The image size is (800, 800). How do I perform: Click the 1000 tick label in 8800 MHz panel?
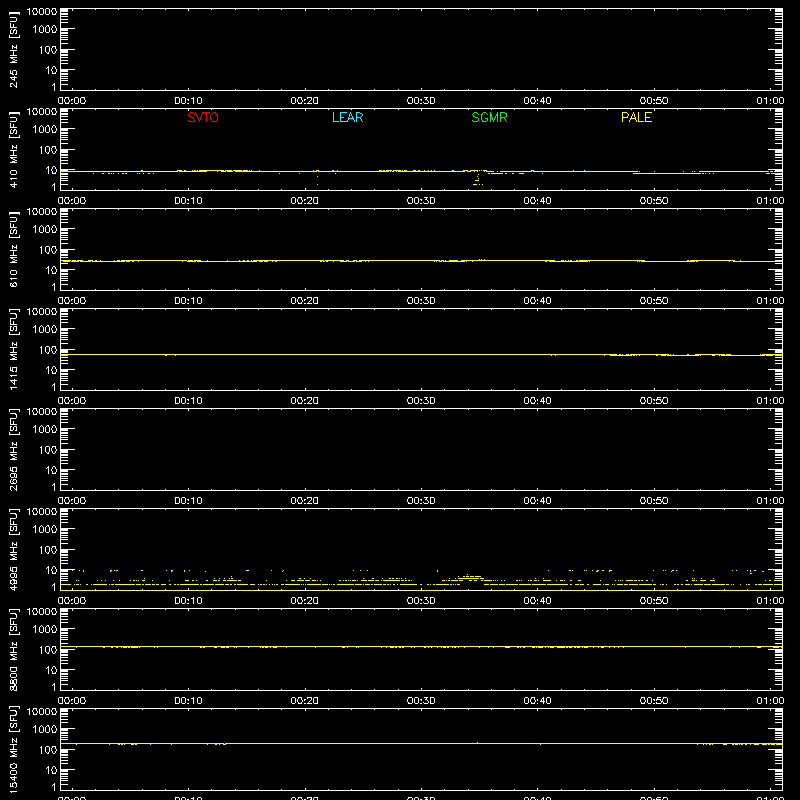(45, 630)
